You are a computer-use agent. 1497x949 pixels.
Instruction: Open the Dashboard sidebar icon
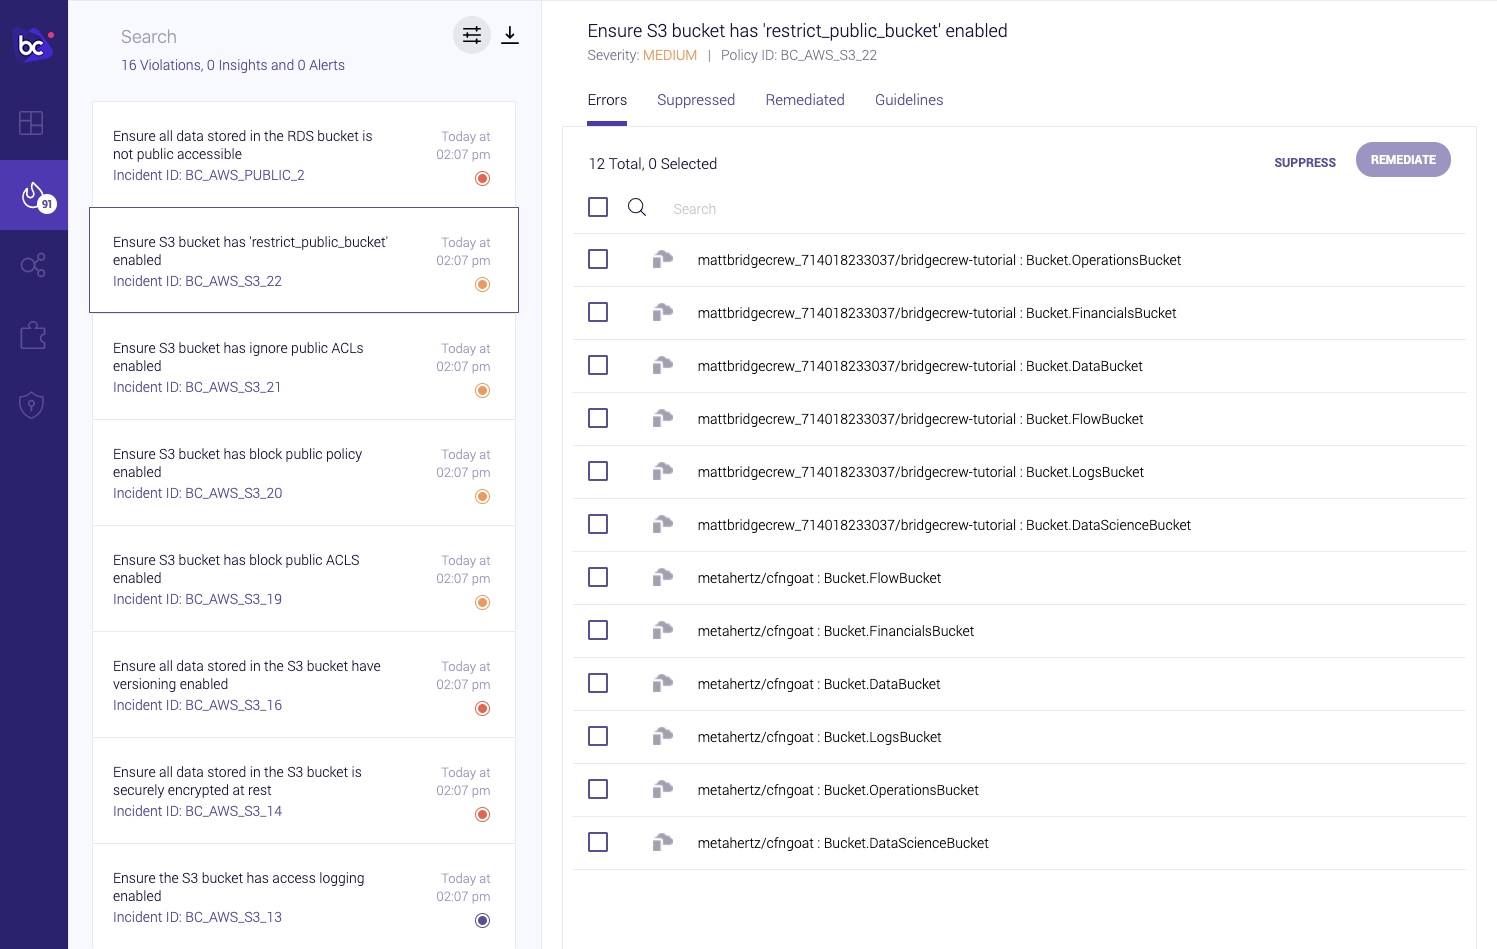pos(32,123)
